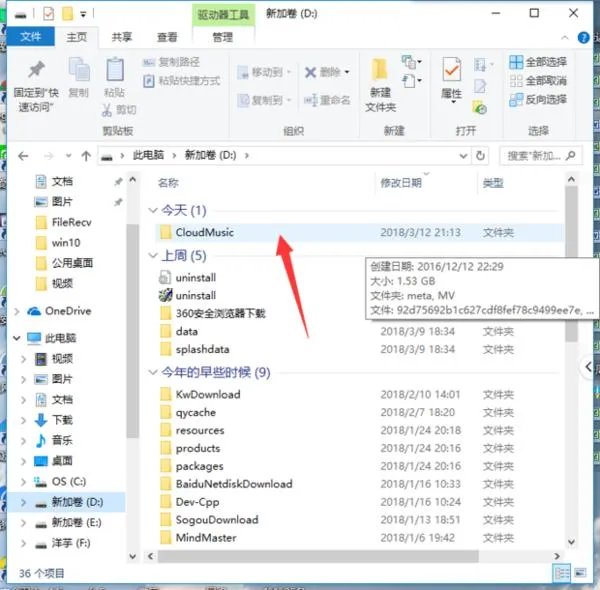Click the Pin to Quick access icon
The image size is (600, 590).
pos(36,70)
